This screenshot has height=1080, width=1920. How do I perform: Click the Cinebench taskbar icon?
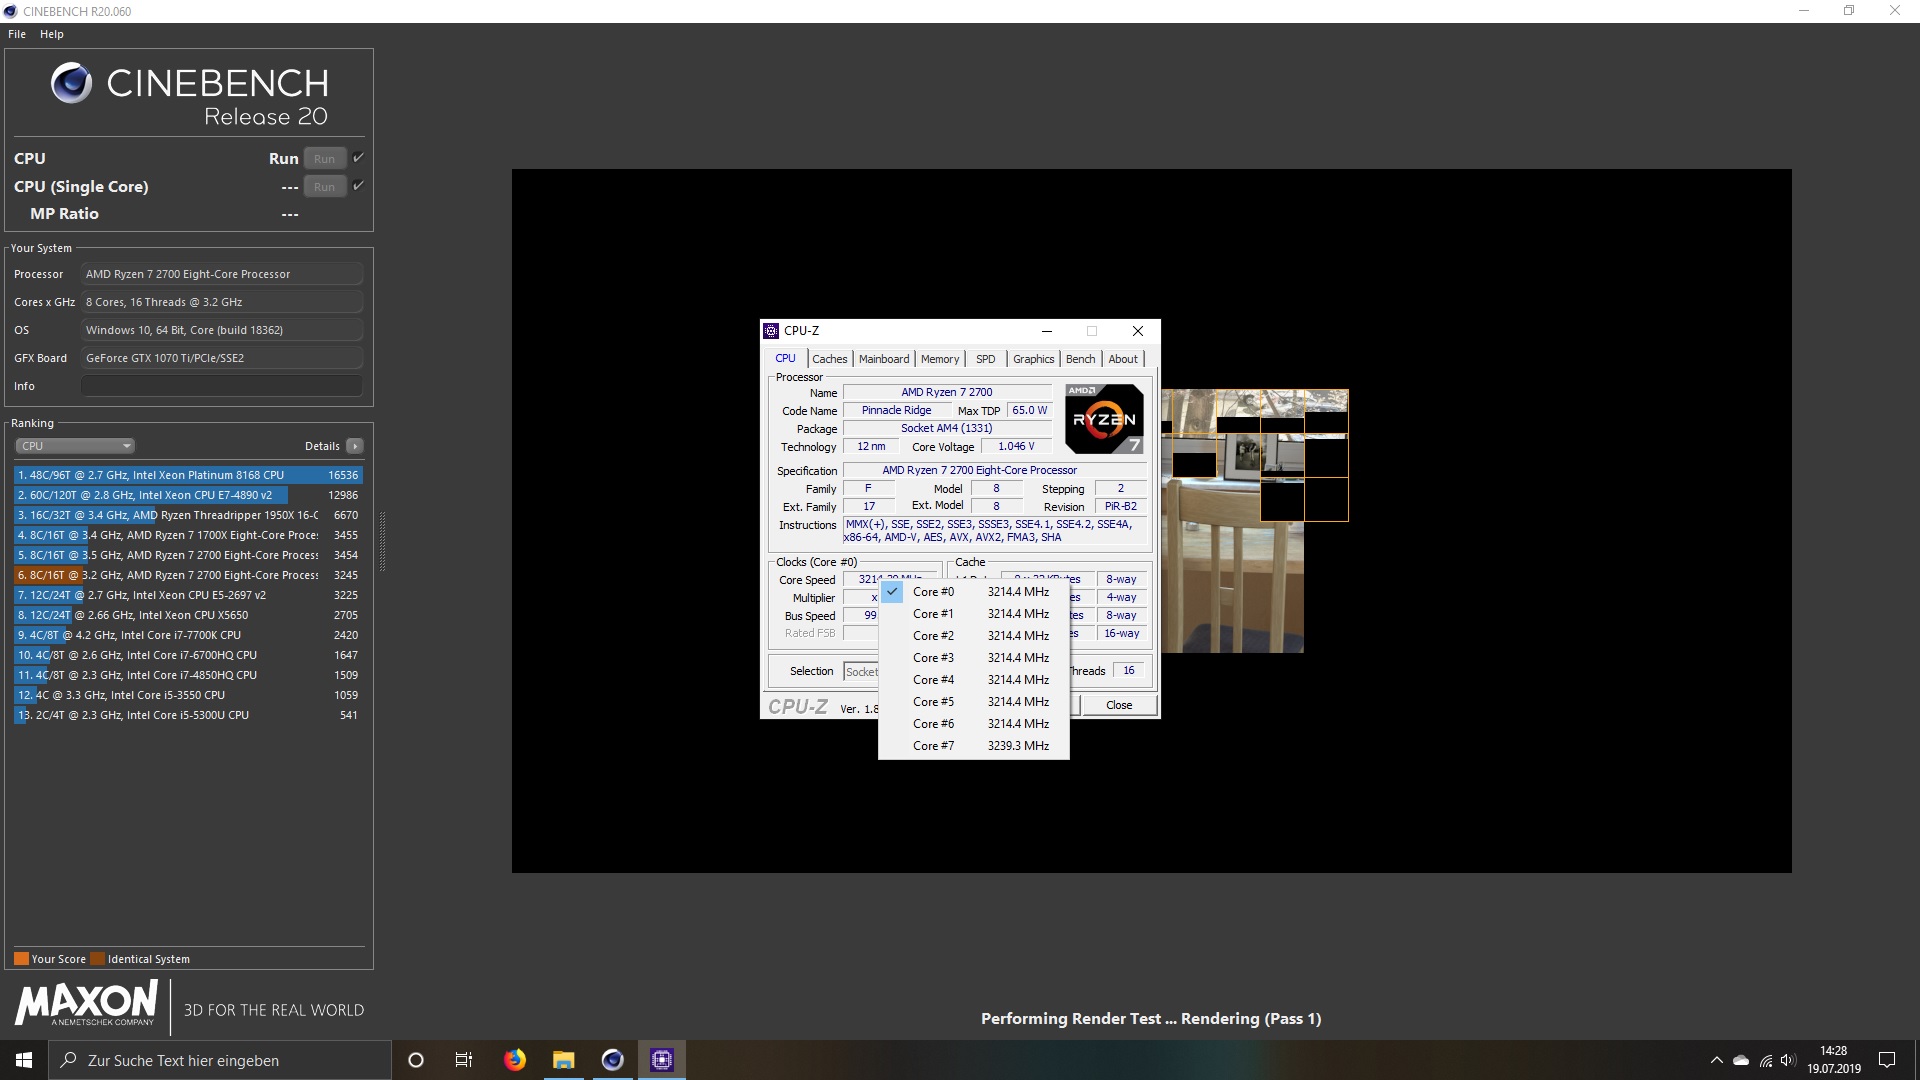point(613,1060)
